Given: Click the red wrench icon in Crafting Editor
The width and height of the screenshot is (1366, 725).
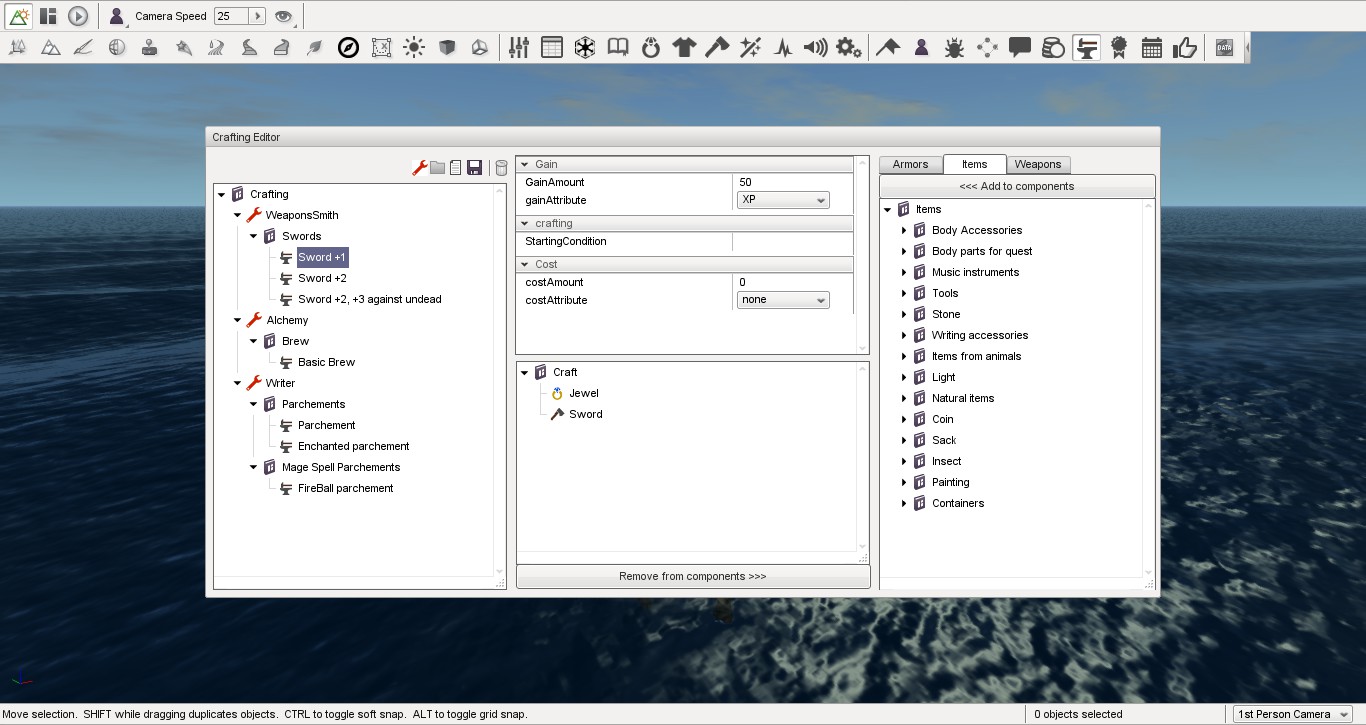Looking at the screenshot, I should [419, 168].
